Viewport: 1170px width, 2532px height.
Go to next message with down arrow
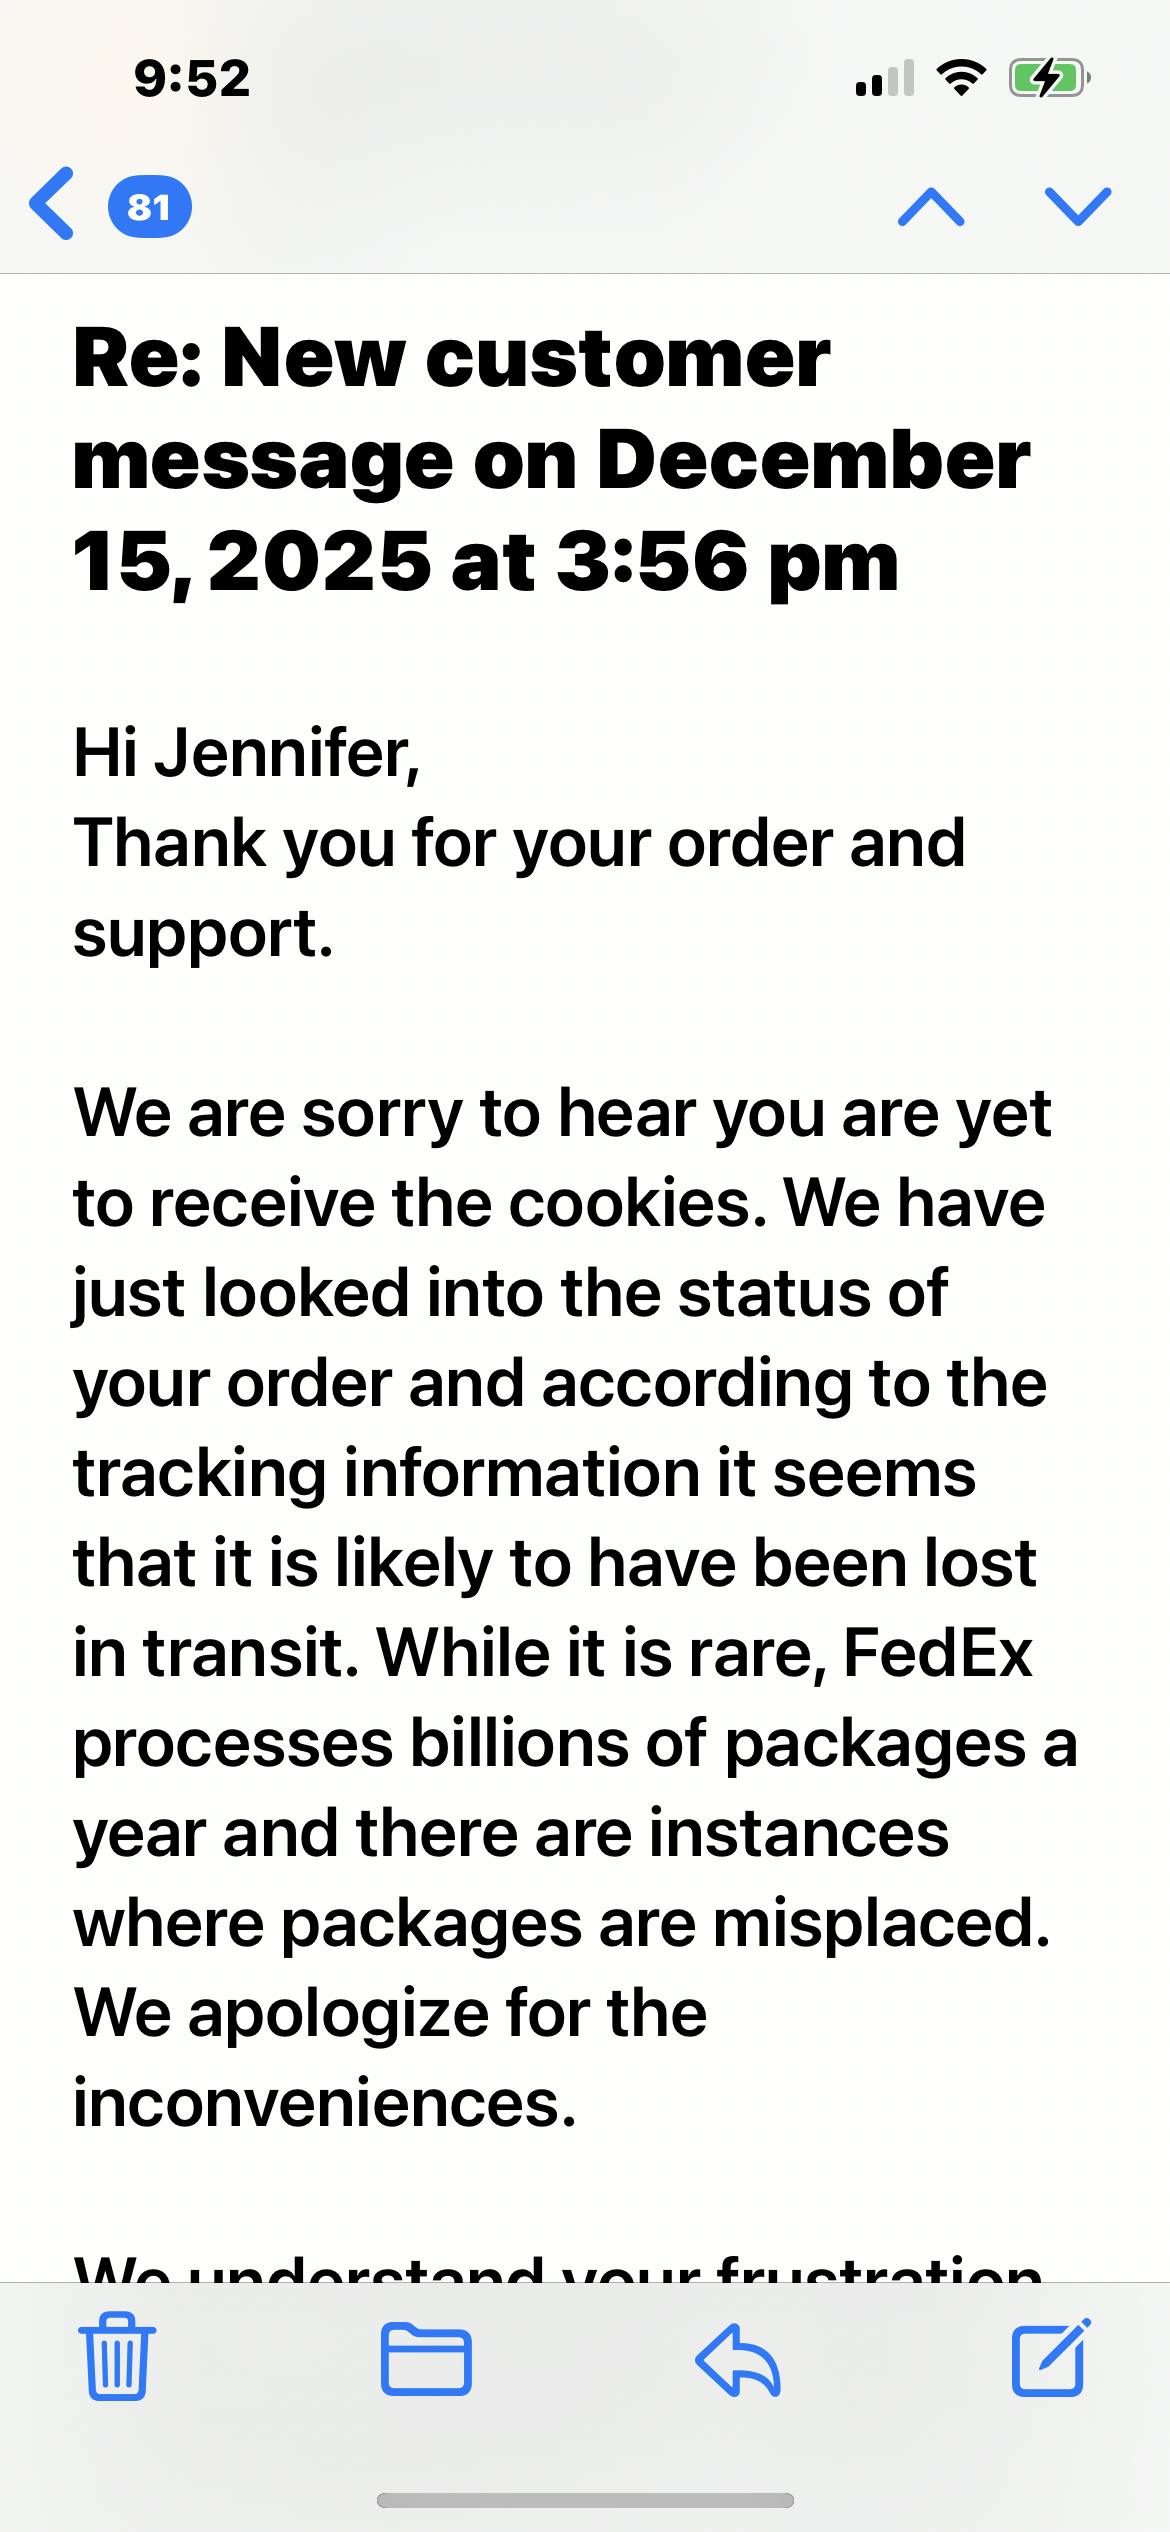click(1077, 207)
